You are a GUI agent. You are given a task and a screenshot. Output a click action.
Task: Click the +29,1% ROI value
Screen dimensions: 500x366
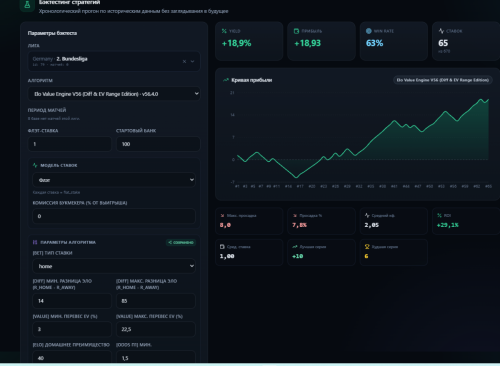point(448,225)
